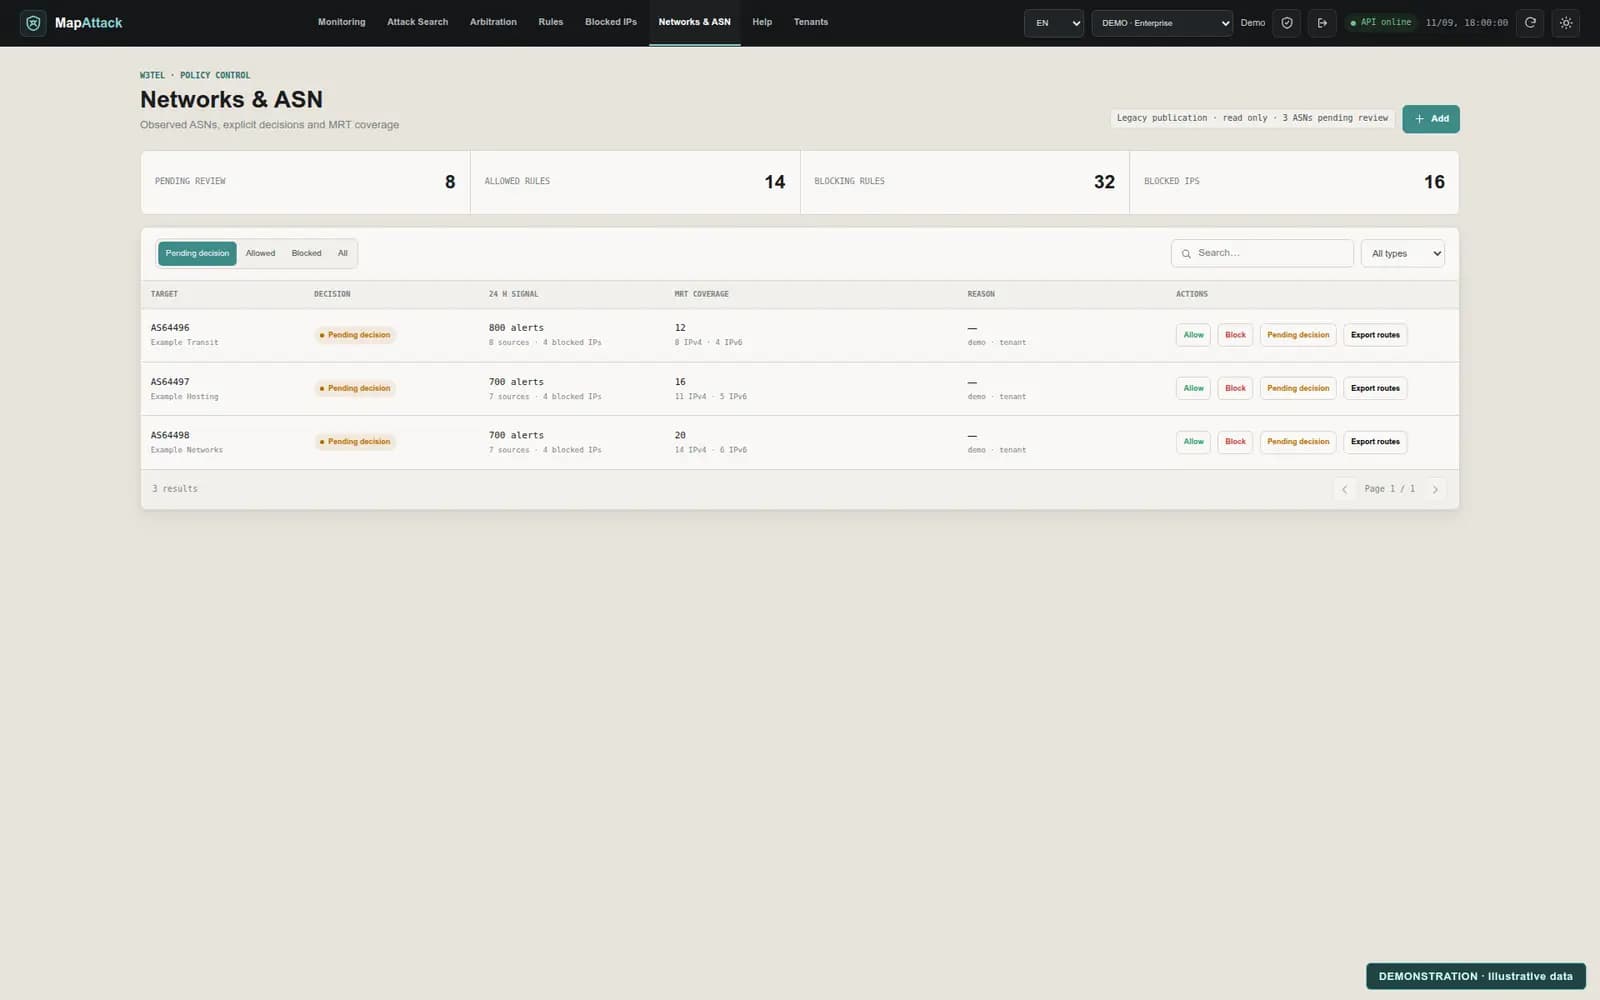Screen dimensions: 1600x1000
Task: Click the magnifier icon in search box
Action: tap(1186, 254)
